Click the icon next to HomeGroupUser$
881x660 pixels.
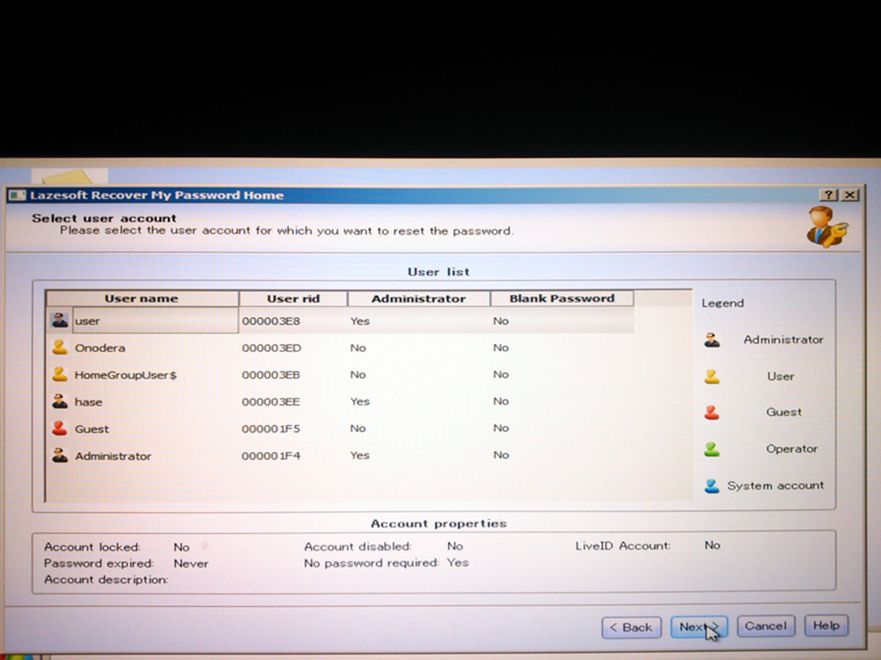point(60,374)
